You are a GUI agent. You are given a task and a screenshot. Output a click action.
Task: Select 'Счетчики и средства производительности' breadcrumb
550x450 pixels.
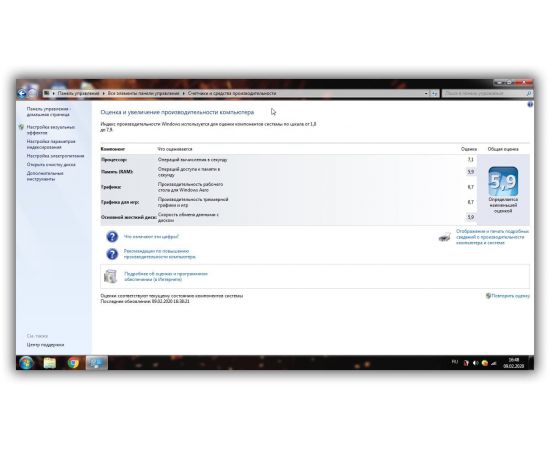point(232,93)
